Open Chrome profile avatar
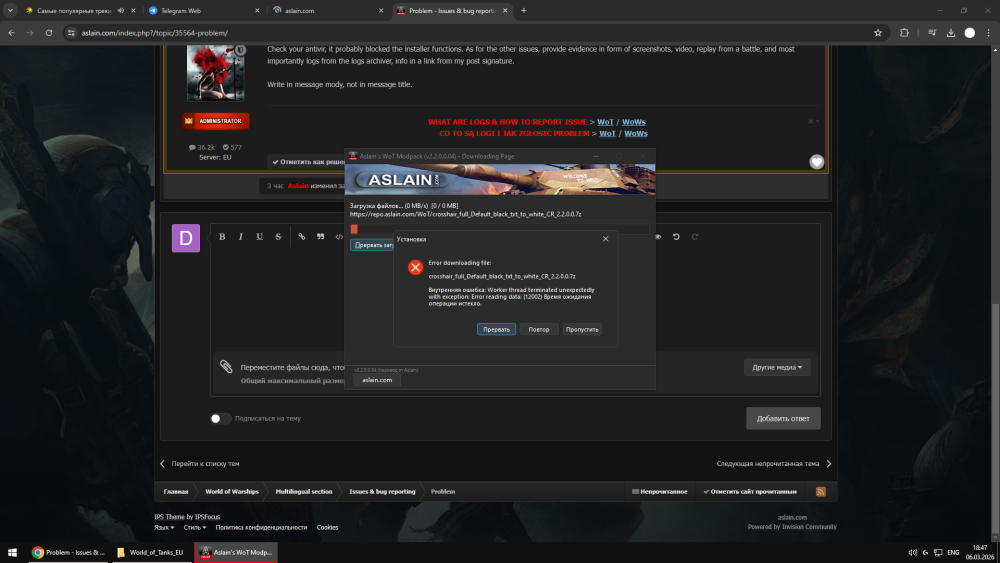 (969, 33)
